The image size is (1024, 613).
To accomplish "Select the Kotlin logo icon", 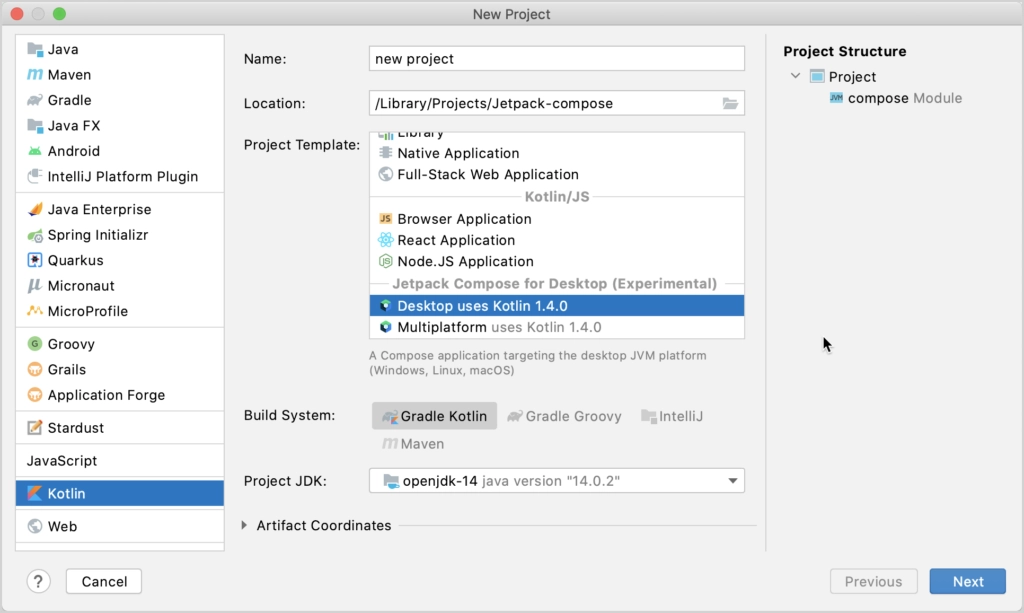I will pos(35,493).
